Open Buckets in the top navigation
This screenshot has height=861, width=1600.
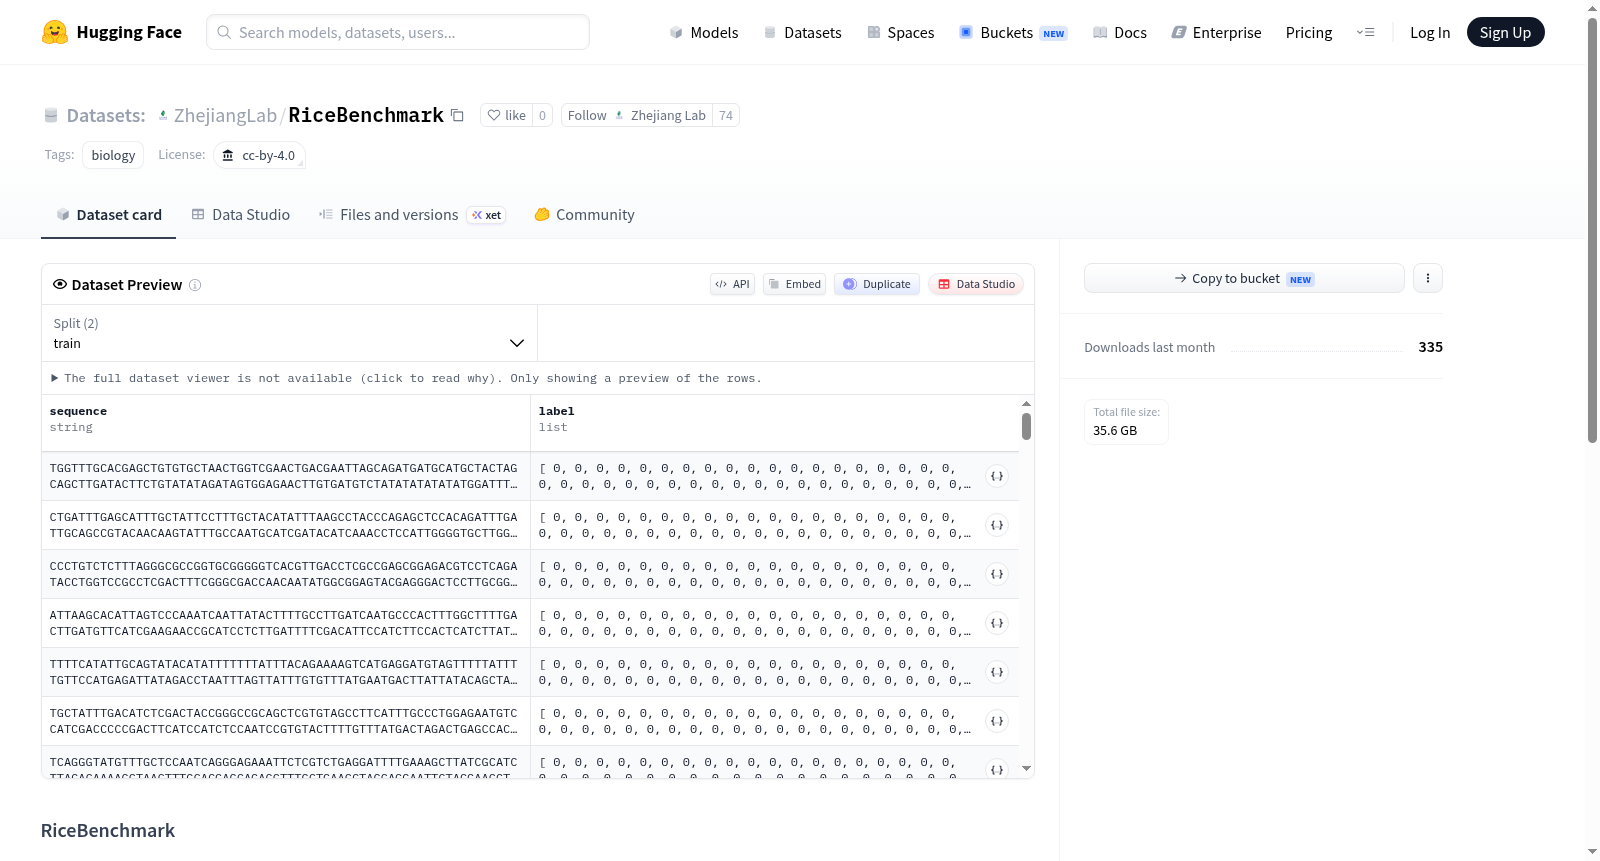(1013, 33)
